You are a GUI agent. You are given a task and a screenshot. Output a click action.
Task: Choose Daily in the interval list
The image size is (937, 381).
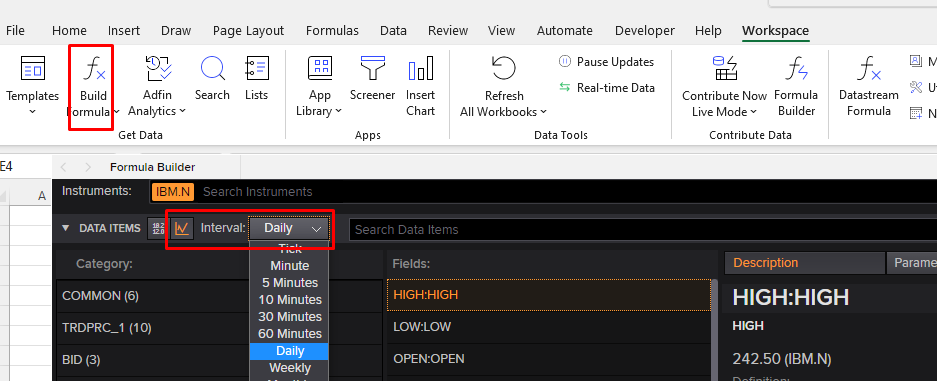(289, 351)
